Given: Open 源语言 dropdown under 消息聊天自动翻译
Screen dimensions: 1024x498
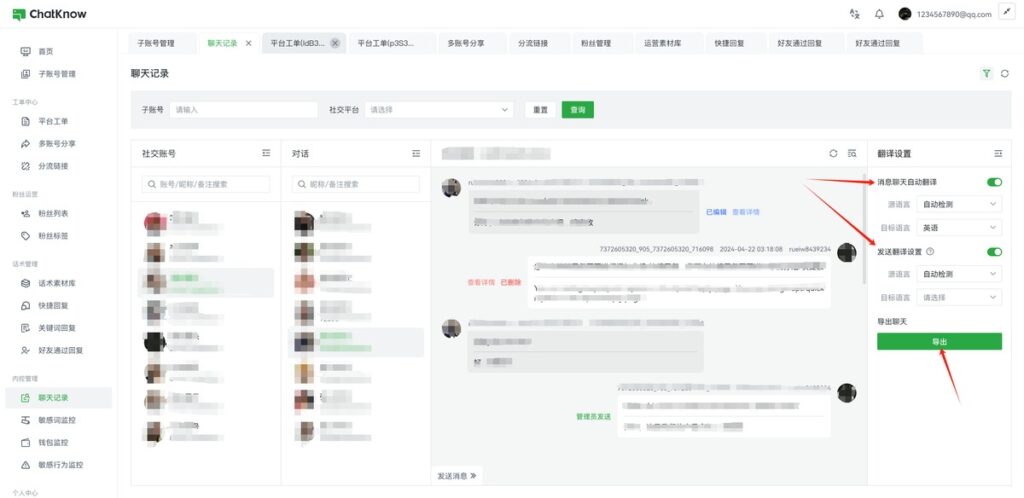Looking at the screenshot, I should point(959,204).
